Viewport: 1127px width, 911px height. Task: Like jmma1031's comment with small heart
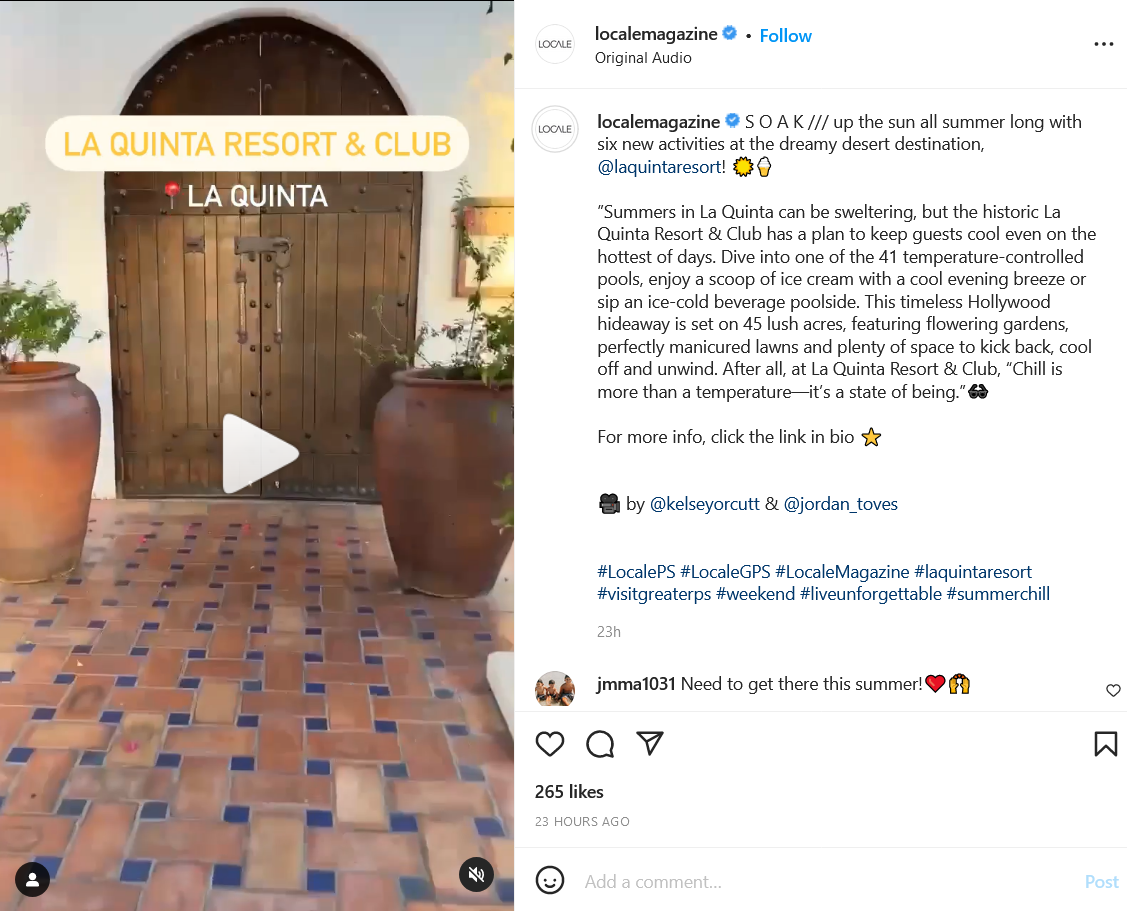[1113, 690]
